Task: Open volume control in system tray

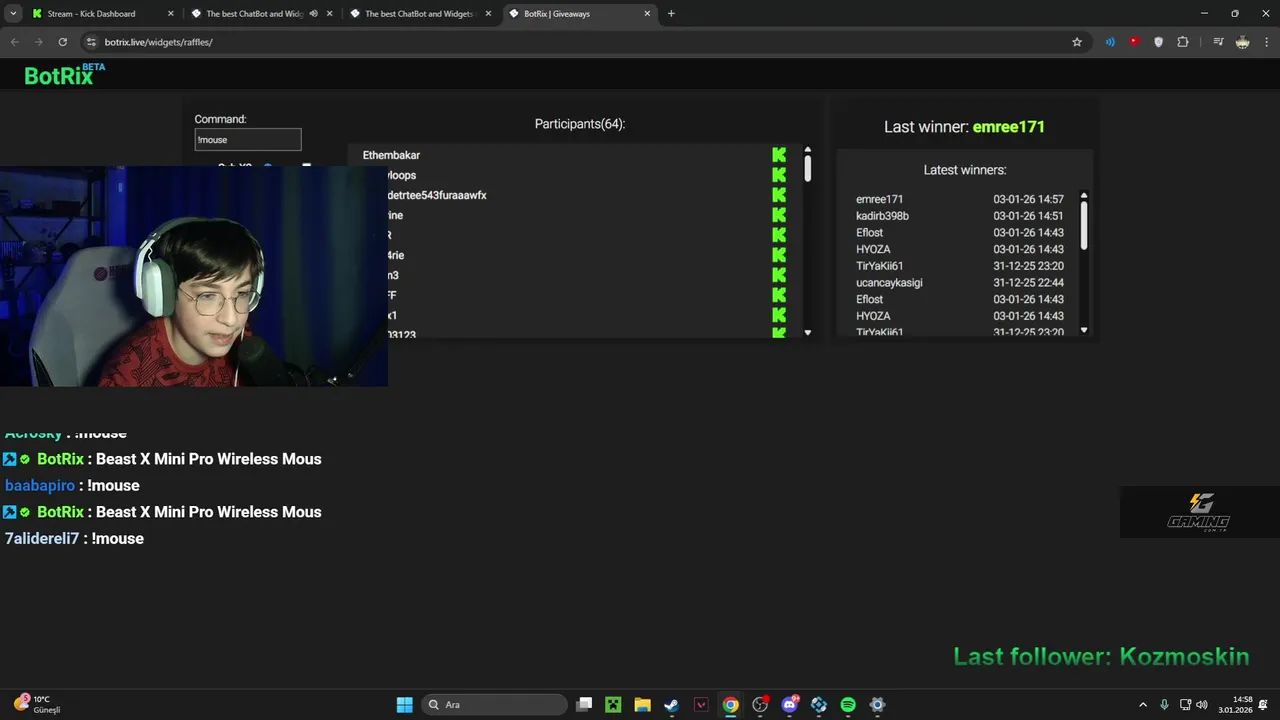Action: 1201,705
